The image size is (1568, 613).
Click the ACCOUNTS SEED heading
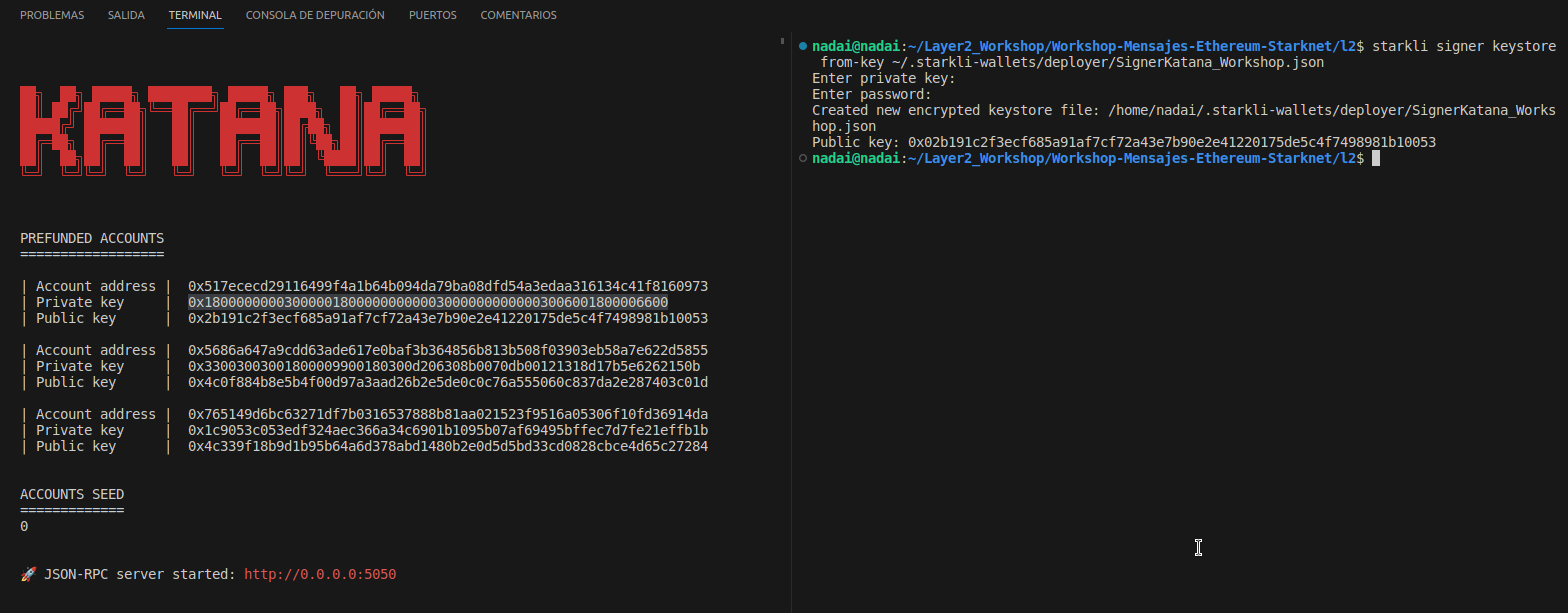pos(72,495)
